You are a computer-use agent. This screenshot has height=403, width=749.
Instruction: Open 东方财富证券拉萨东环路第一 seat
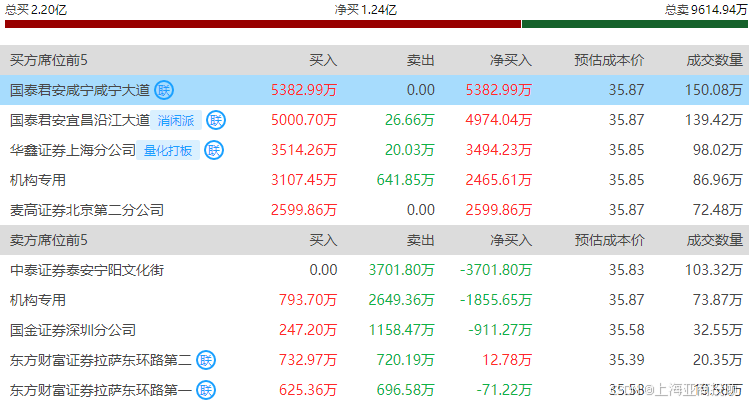coord(101,390)
